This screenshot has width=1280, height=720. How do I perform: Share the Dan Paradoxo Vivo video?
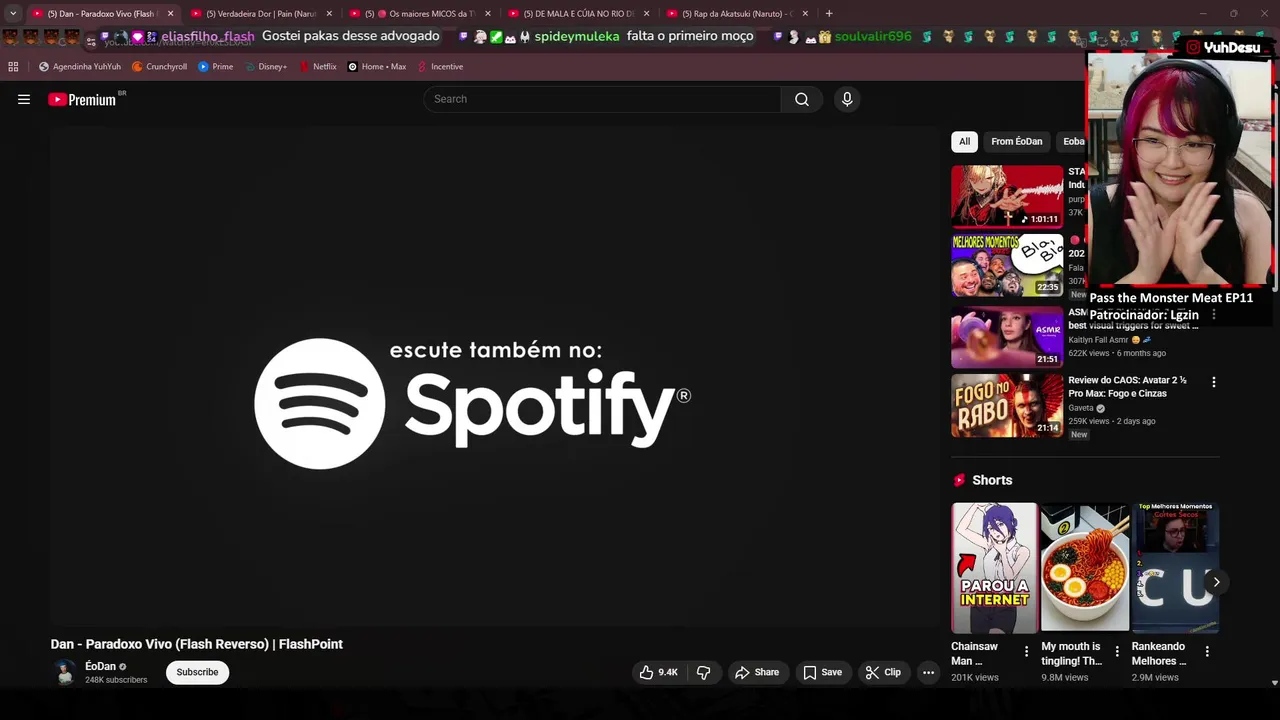point(757,672)
